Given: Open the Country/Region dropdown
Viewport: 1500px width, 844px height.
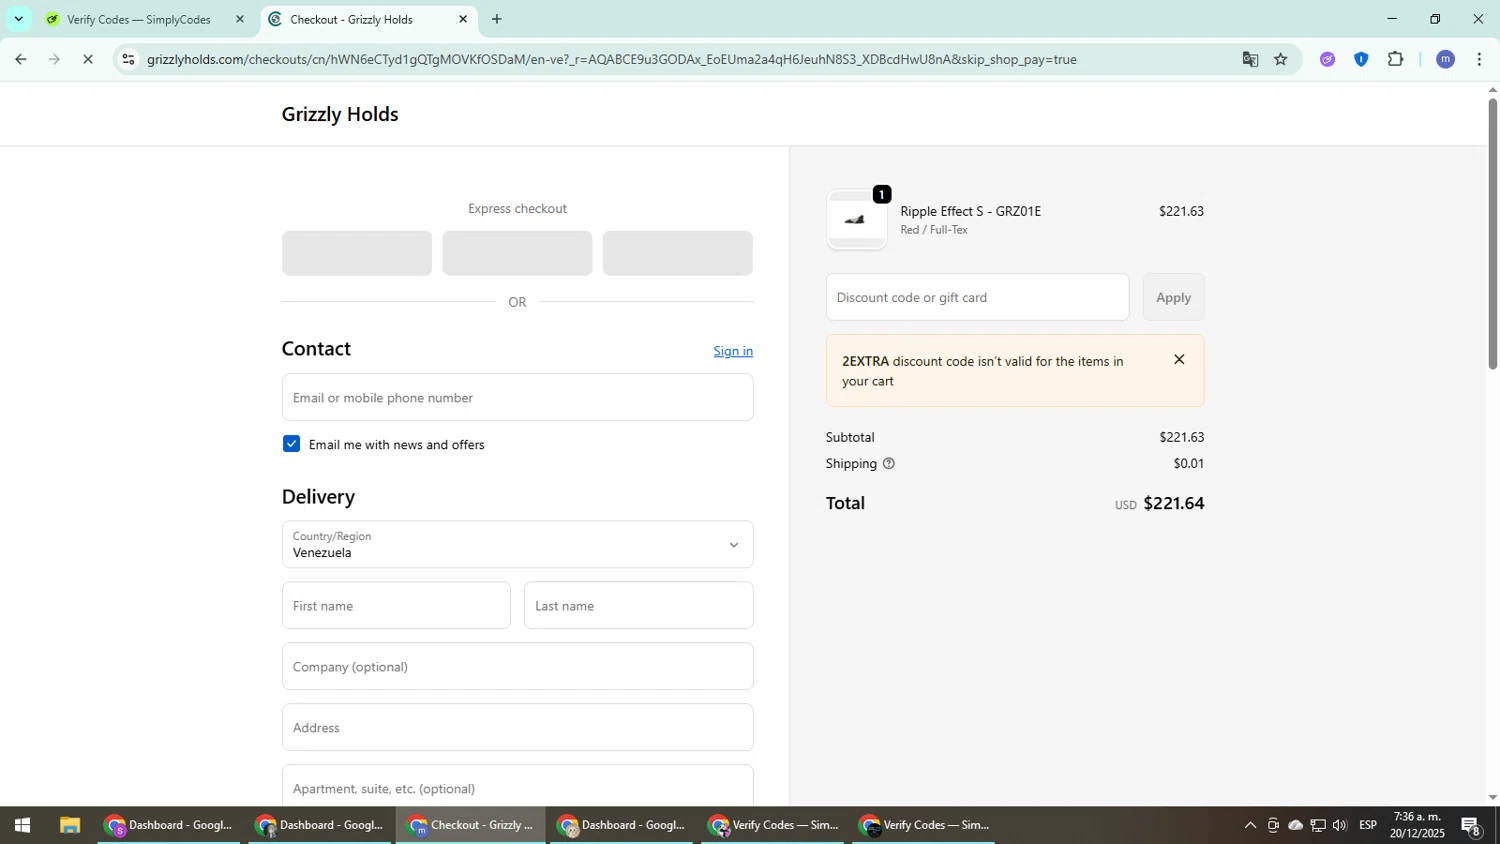Looking at the screenshot, I should coord(517,544).
